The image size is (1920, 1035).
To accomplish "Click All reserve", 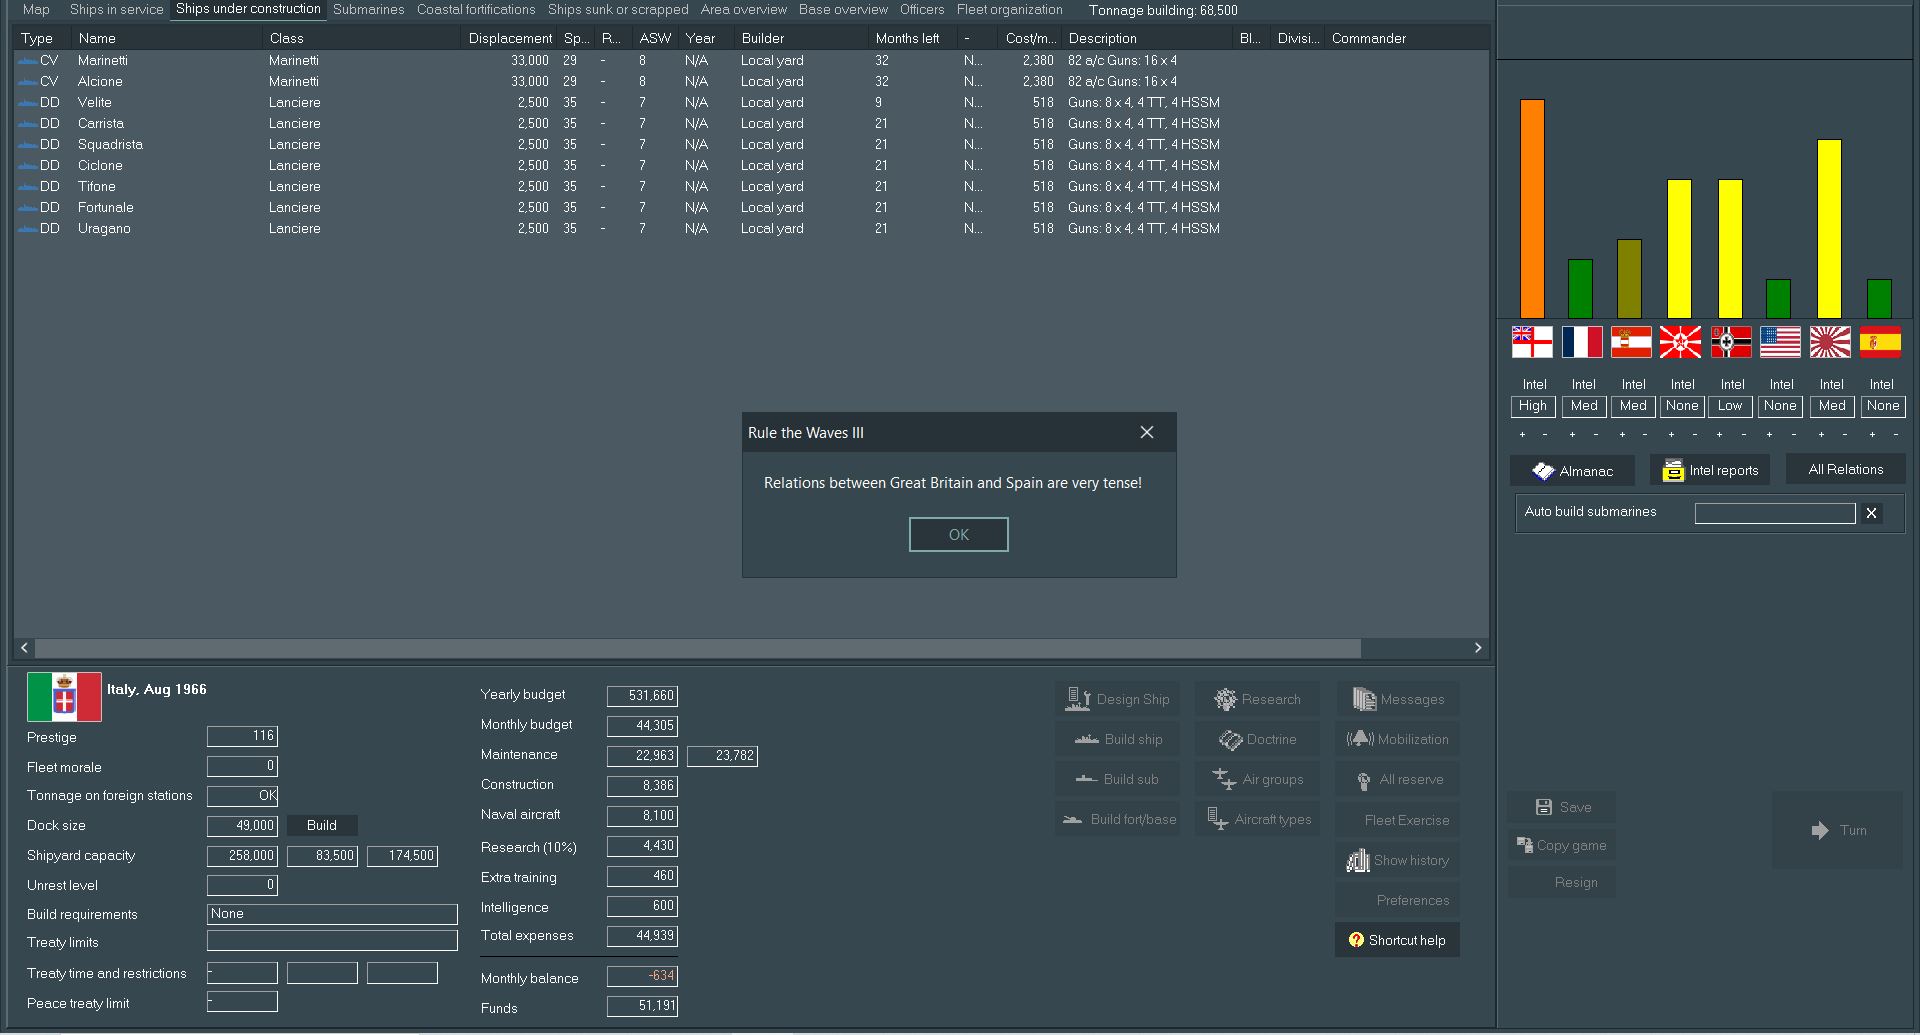I will (x=1397, y=779).
